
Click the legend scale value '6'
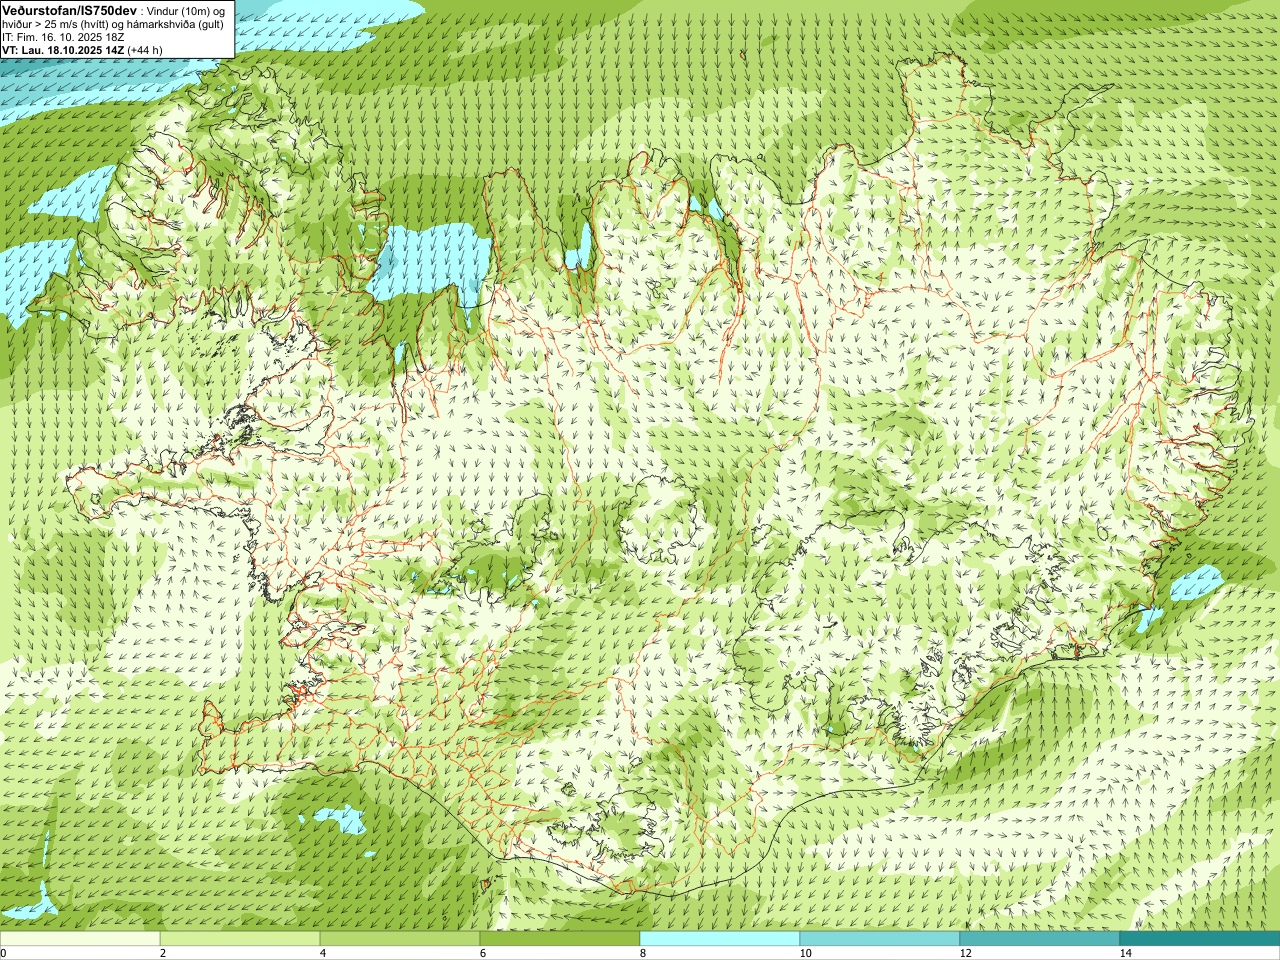(483, 953)
